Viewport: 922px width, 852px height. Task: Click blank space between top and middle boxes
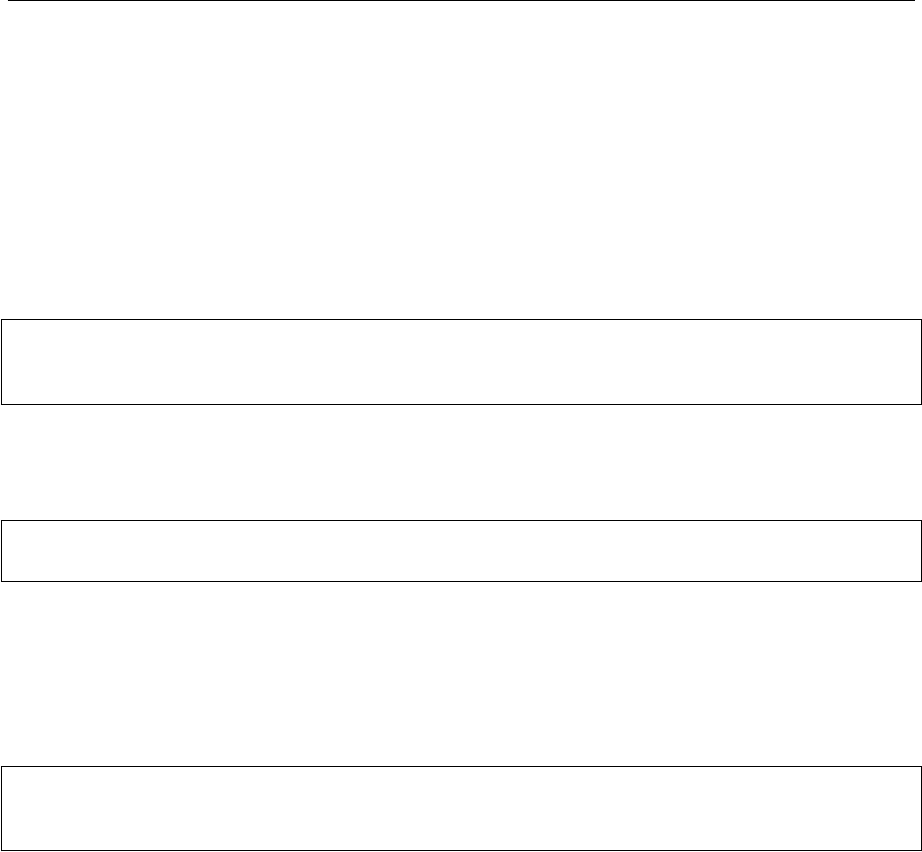[x=460, y=462]
